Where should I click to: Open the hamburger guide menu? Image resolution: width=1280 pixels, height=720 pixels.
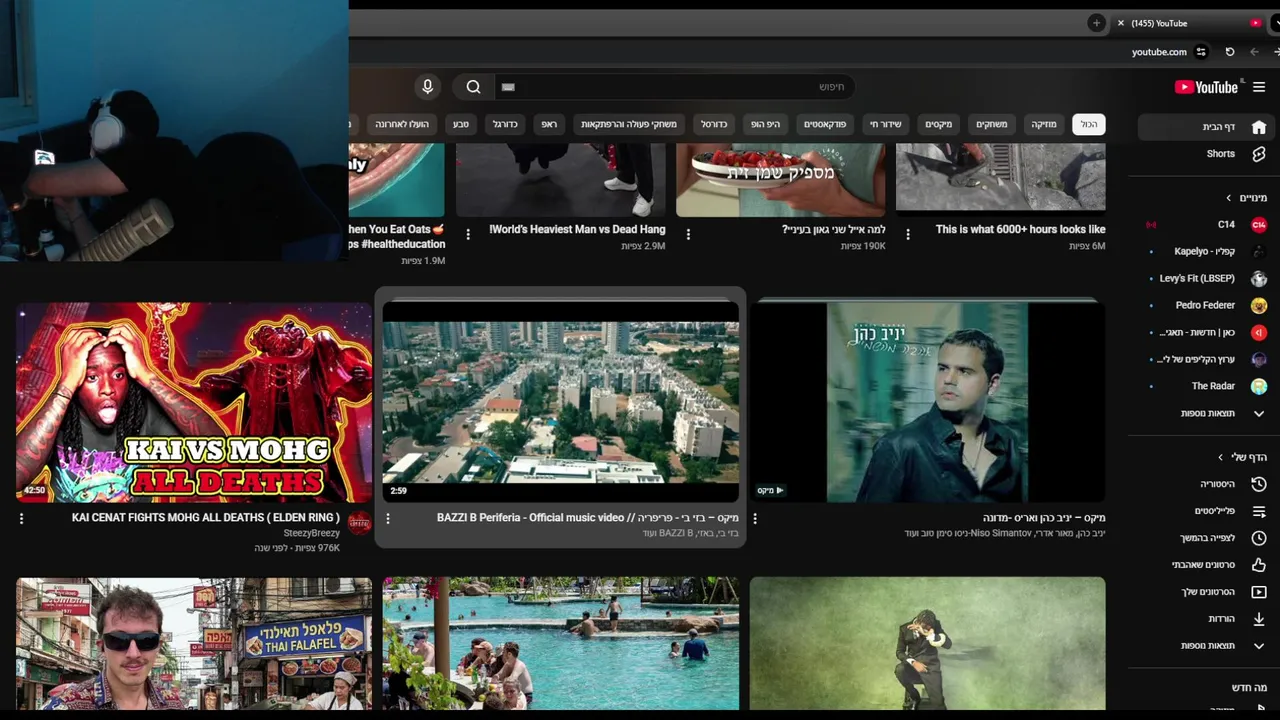pyautogui.click(x=1259, y=87)
